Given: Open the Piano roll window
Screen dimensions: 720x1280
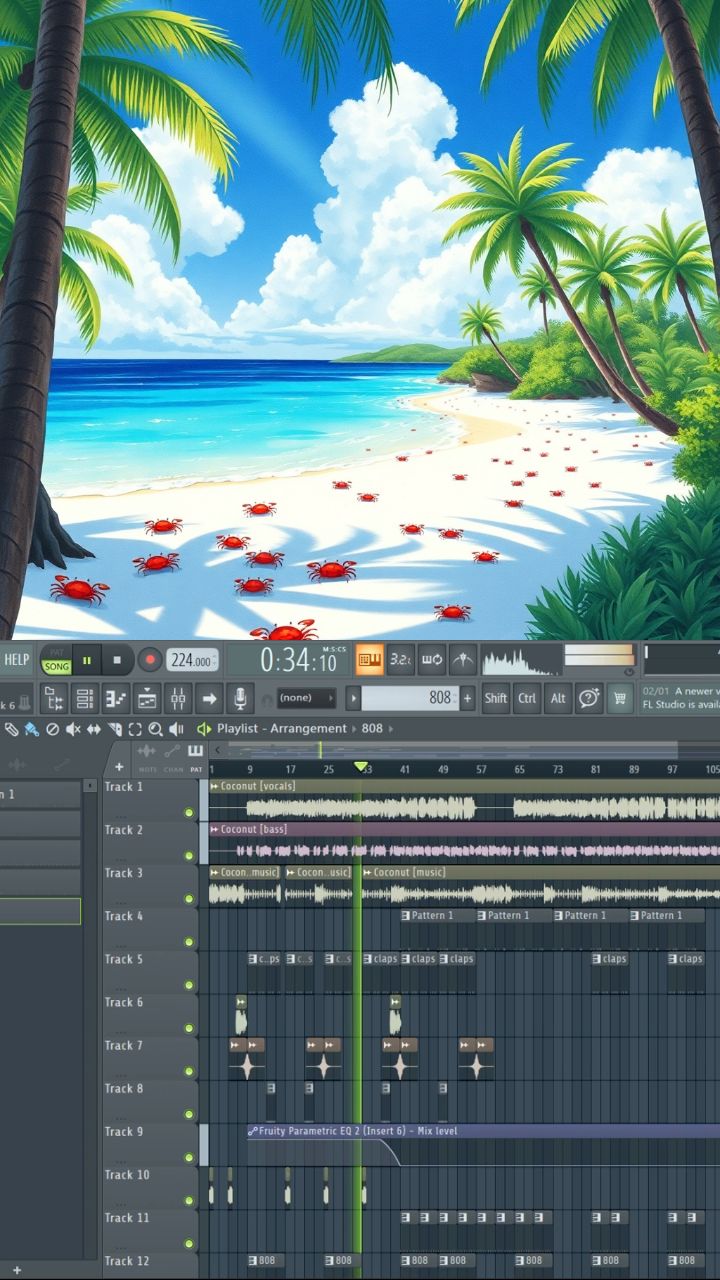Looking at the screenshot, I should click(x=116, y=698).
